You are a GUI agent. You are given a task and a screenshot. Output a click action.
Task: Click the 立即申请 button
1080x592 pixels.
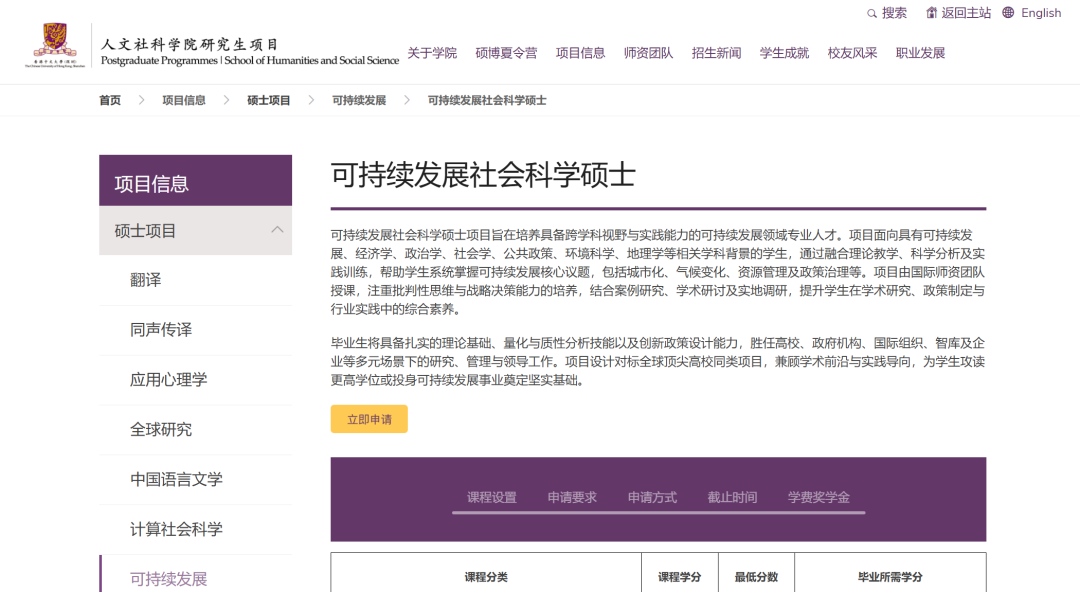[368, 418]
